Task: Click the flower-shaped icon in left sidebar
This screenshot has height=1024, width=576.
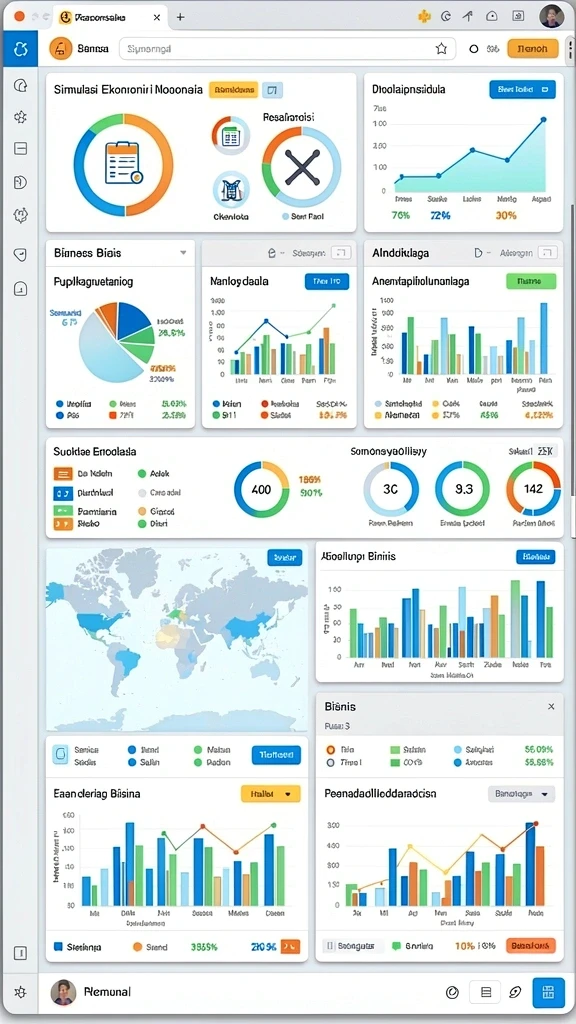Action: (x=20, y=118)
